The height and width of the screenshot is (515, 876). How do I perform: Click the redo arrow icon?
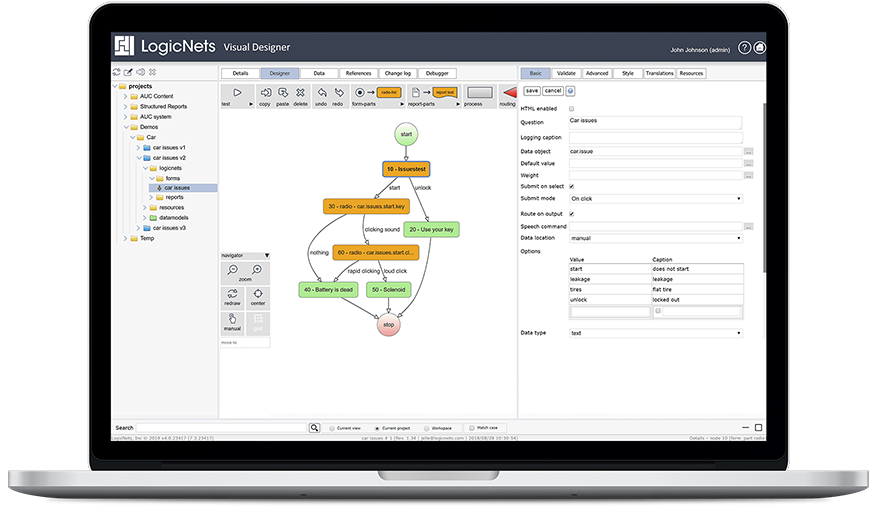click(x=339, y=92)
